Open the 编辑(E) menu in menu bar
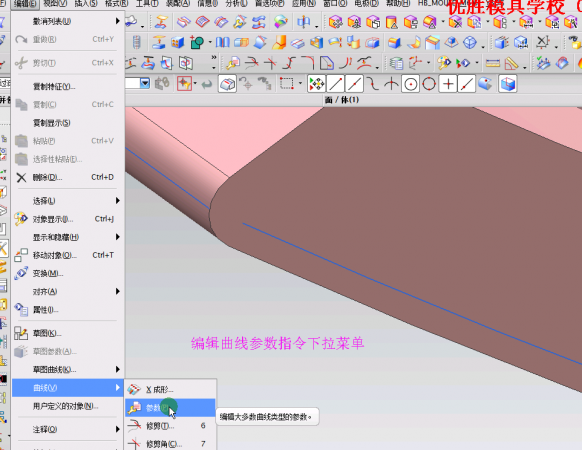This screenshot has height=450, width=582. (x=25, y=4)
